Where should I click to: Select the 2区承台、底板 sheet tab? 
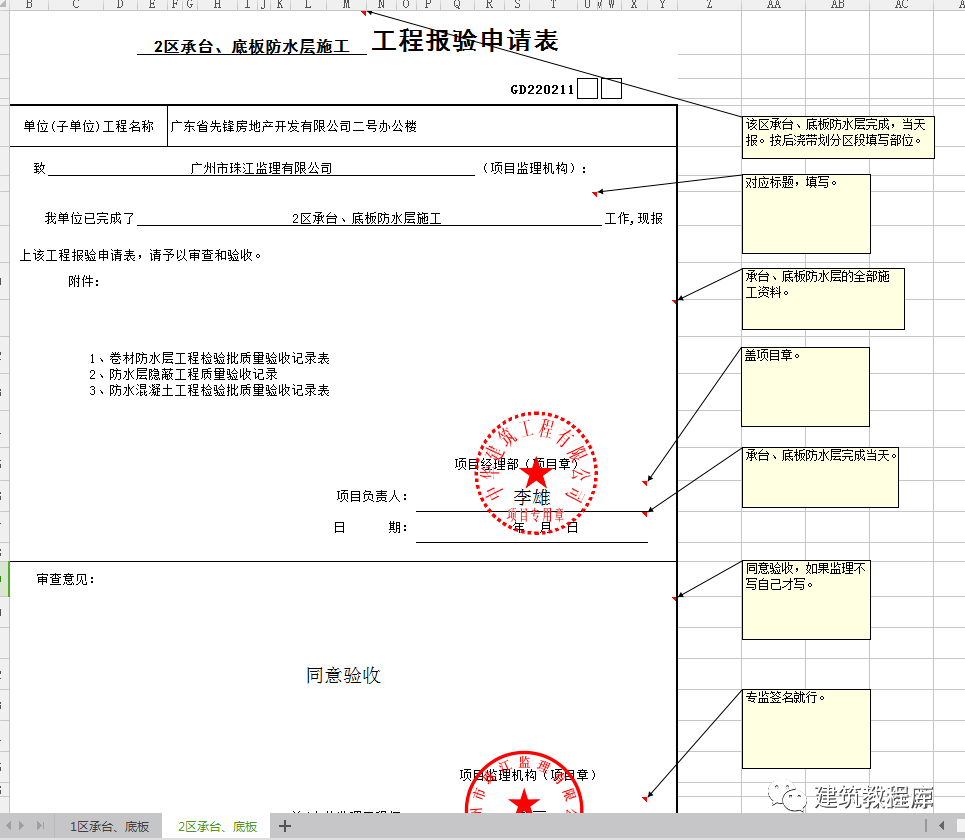(217, 826)
